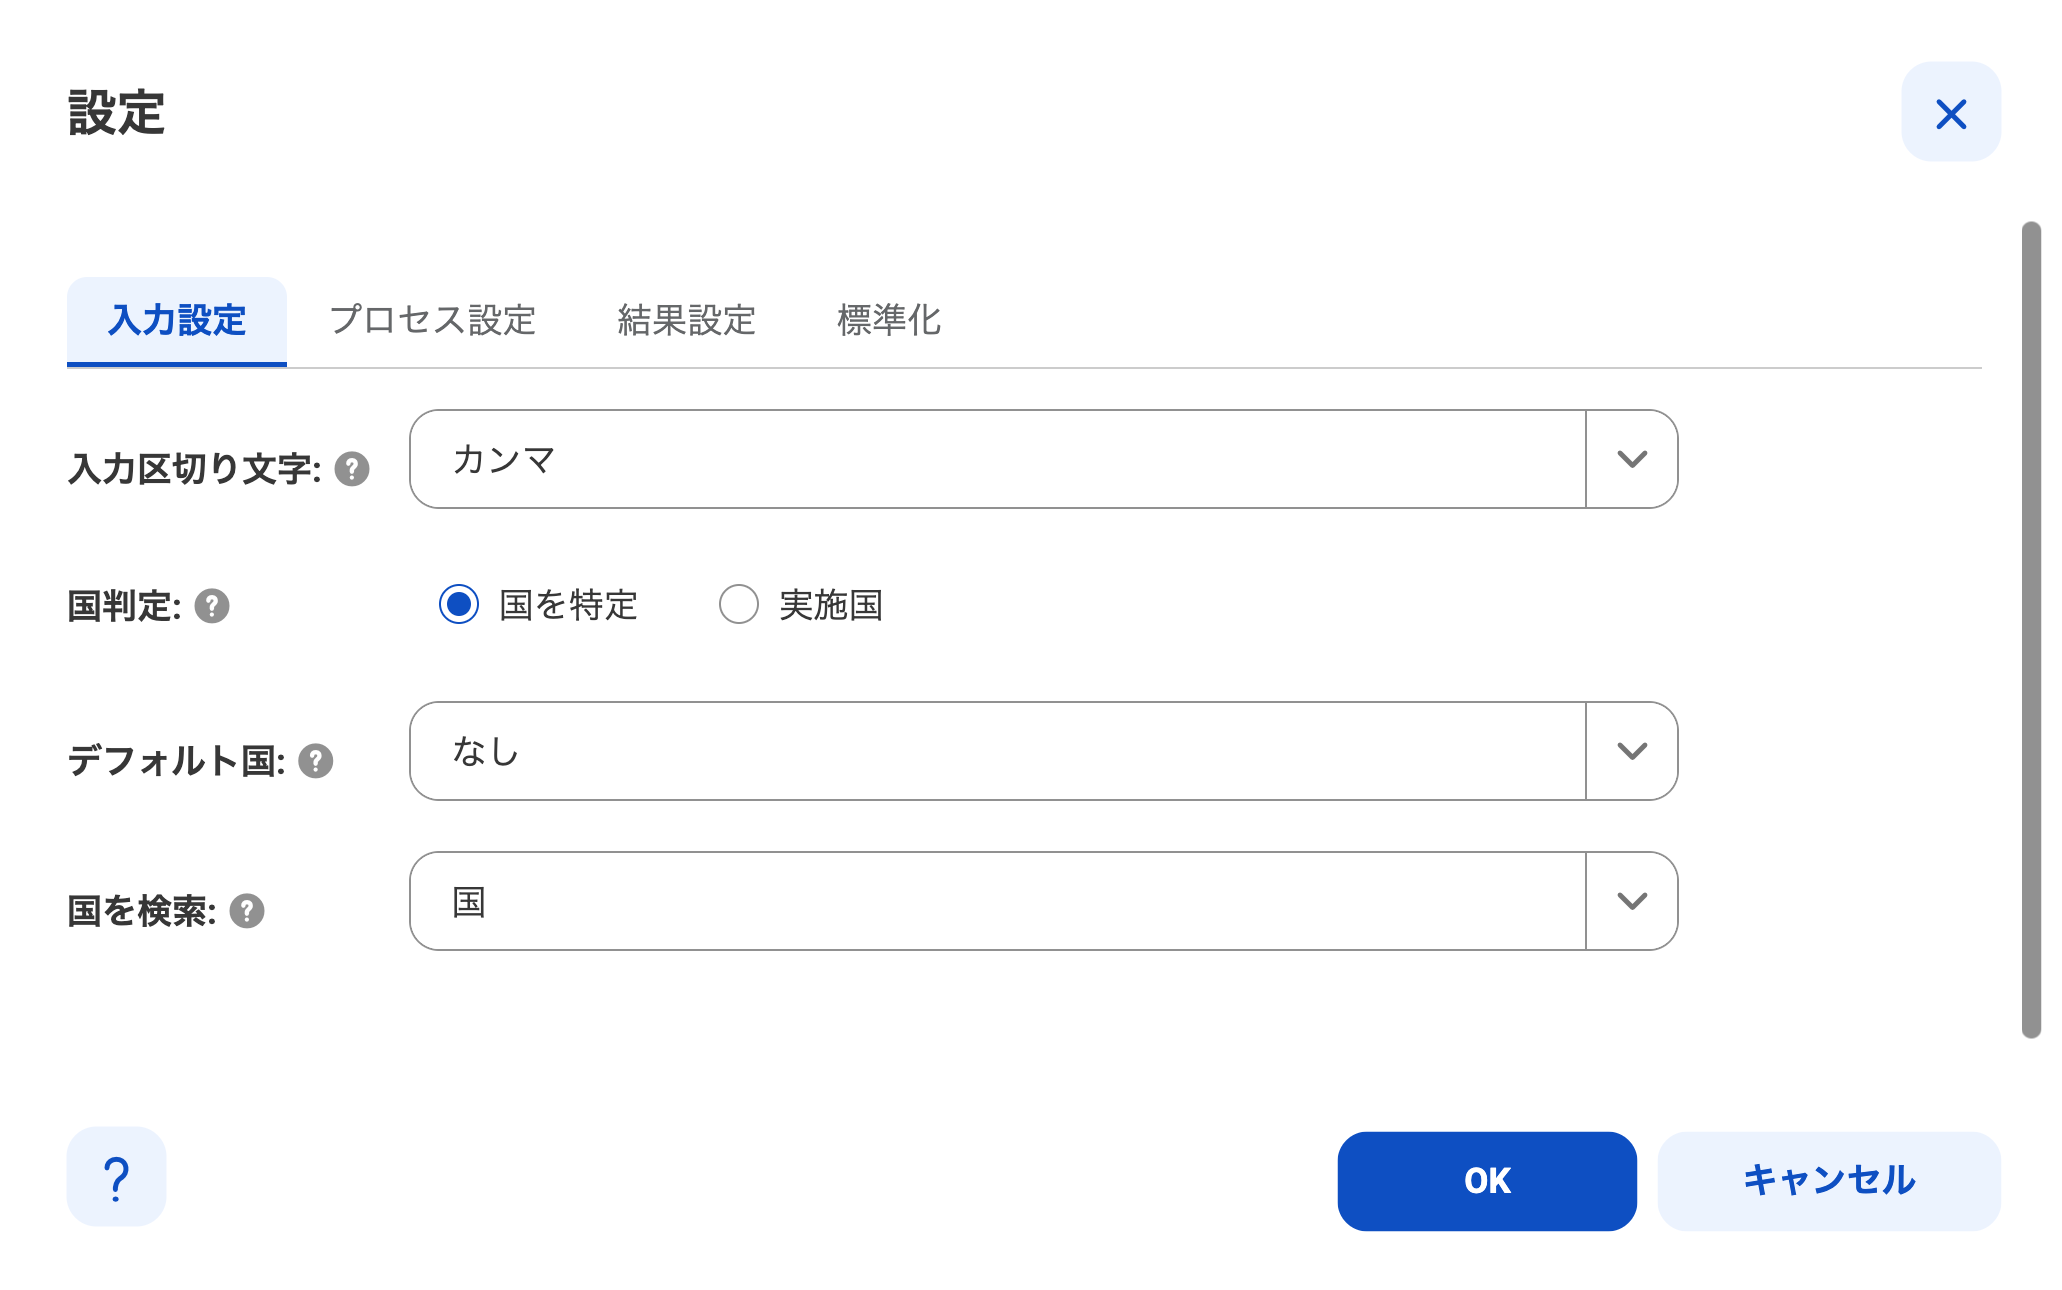Viewport: 2062px width, 1290px height.
Task: Expand the デフォルト国 dropdown arrow
Action: pos(1631,751)
